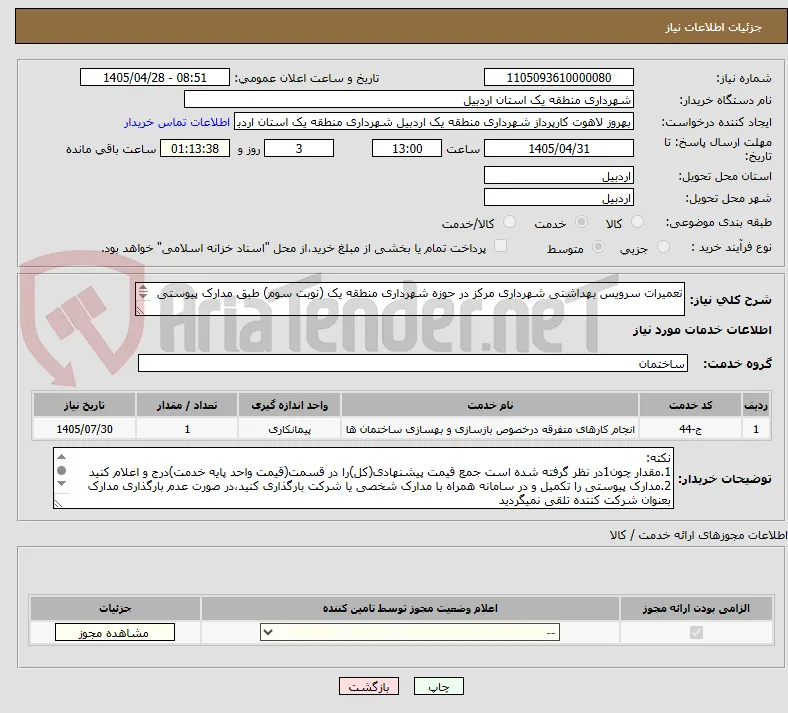Click the general need description textarea
The image size is (788, 713).
(410, 299)
